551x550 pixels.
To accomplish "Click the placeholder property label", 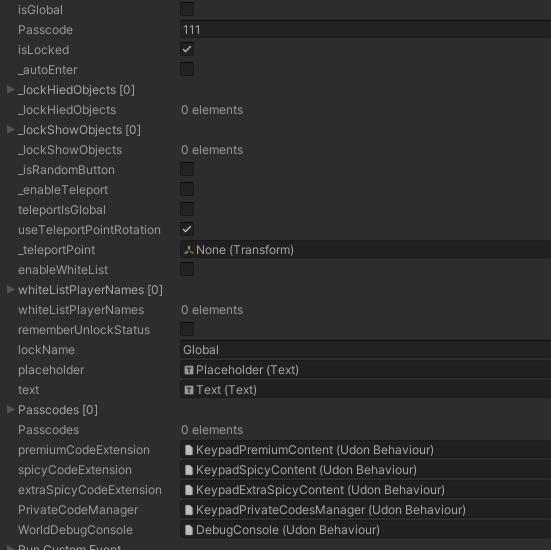I will coord(51,370).
